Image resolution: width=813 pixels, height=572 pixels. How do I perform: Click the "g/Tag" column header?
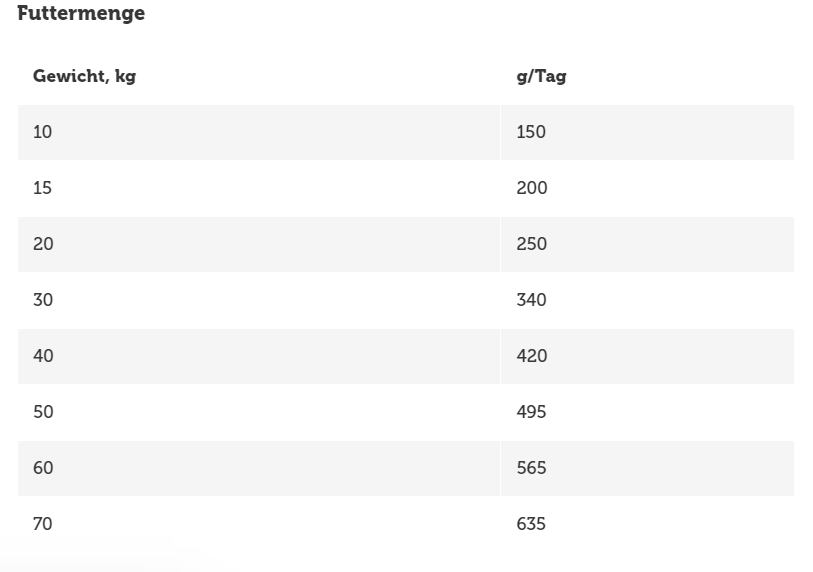pyautogui.click(x=541, y=76)
